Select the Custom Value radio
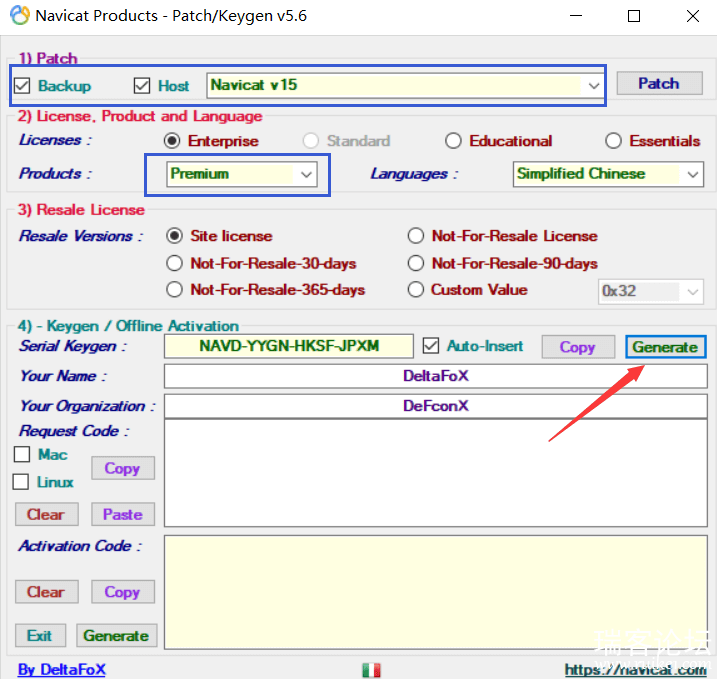Screen dimensions: 717x679 pyautogui.click(x=416, y=289)
